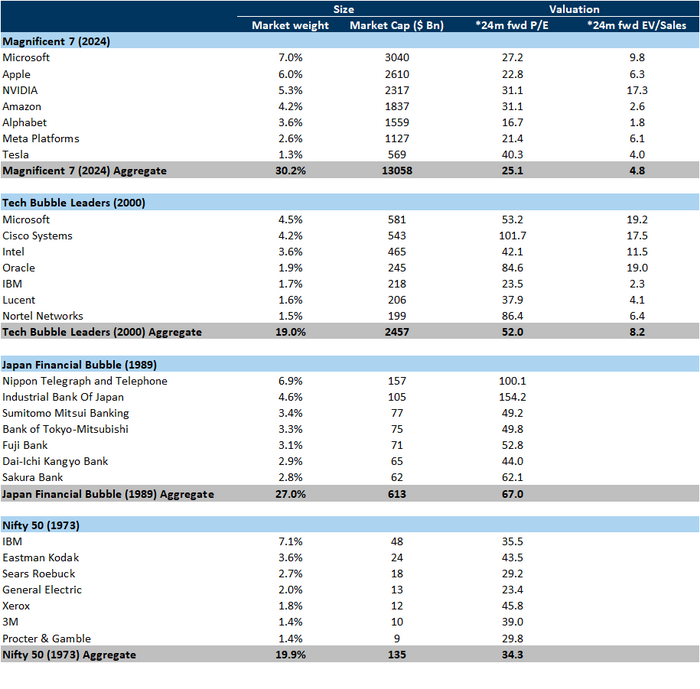Click the Nortel Networks row label
Viewport: 700px width, 689px height.
tap(43, 316)
